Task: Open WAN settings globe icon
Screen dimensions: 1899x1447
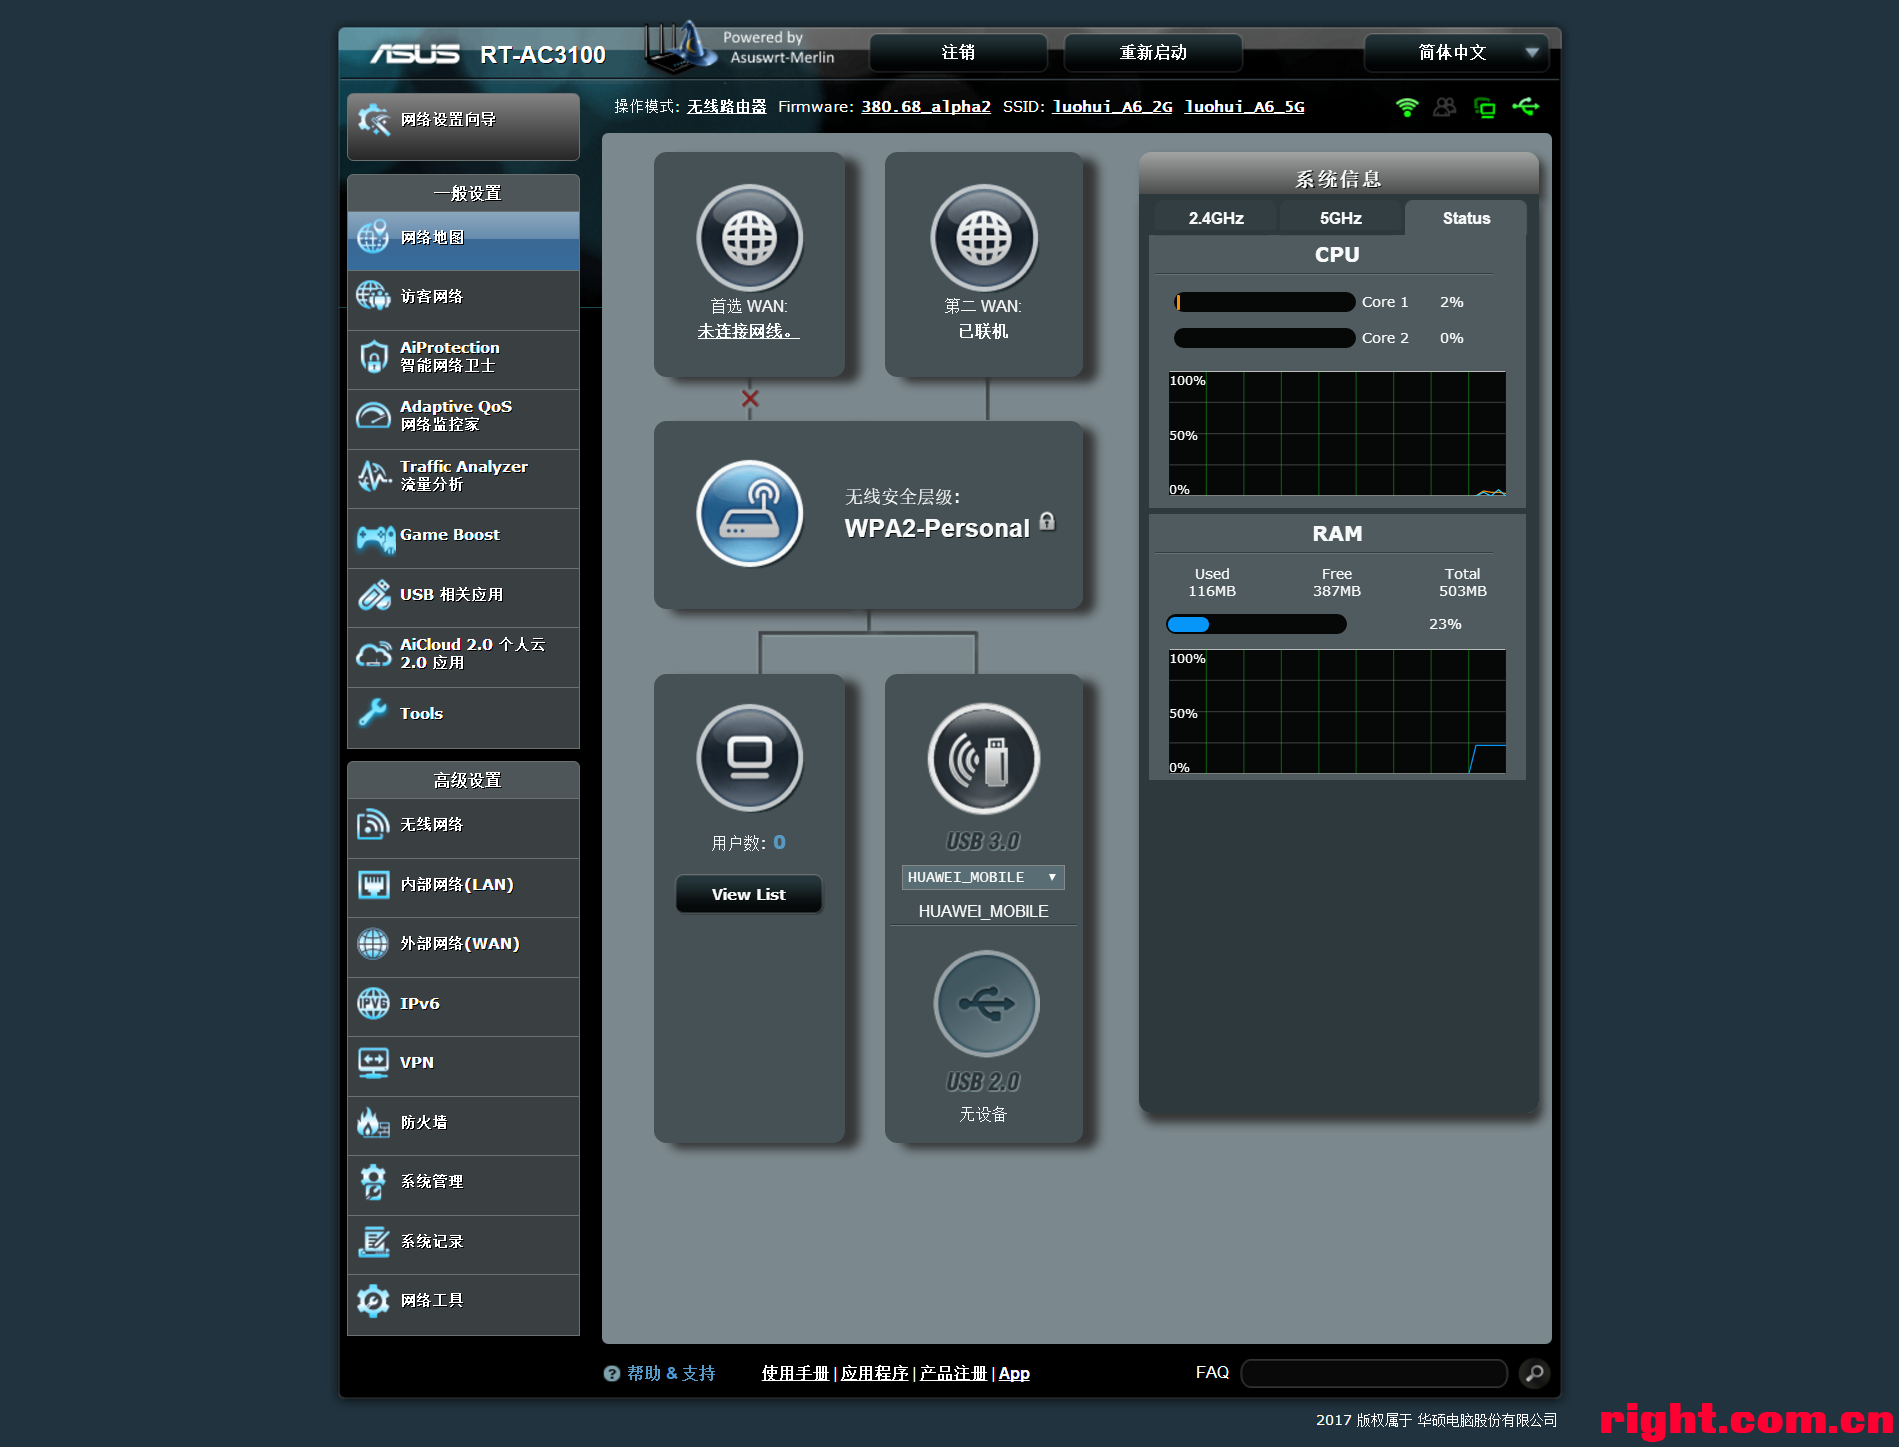Action: [374, 943]
